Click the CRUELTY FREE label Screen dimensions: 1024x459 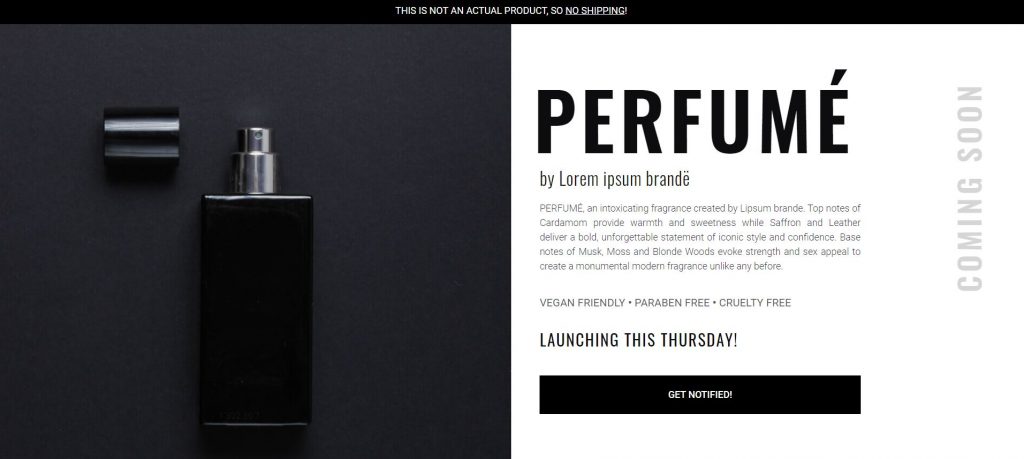(x=755, y=303)
